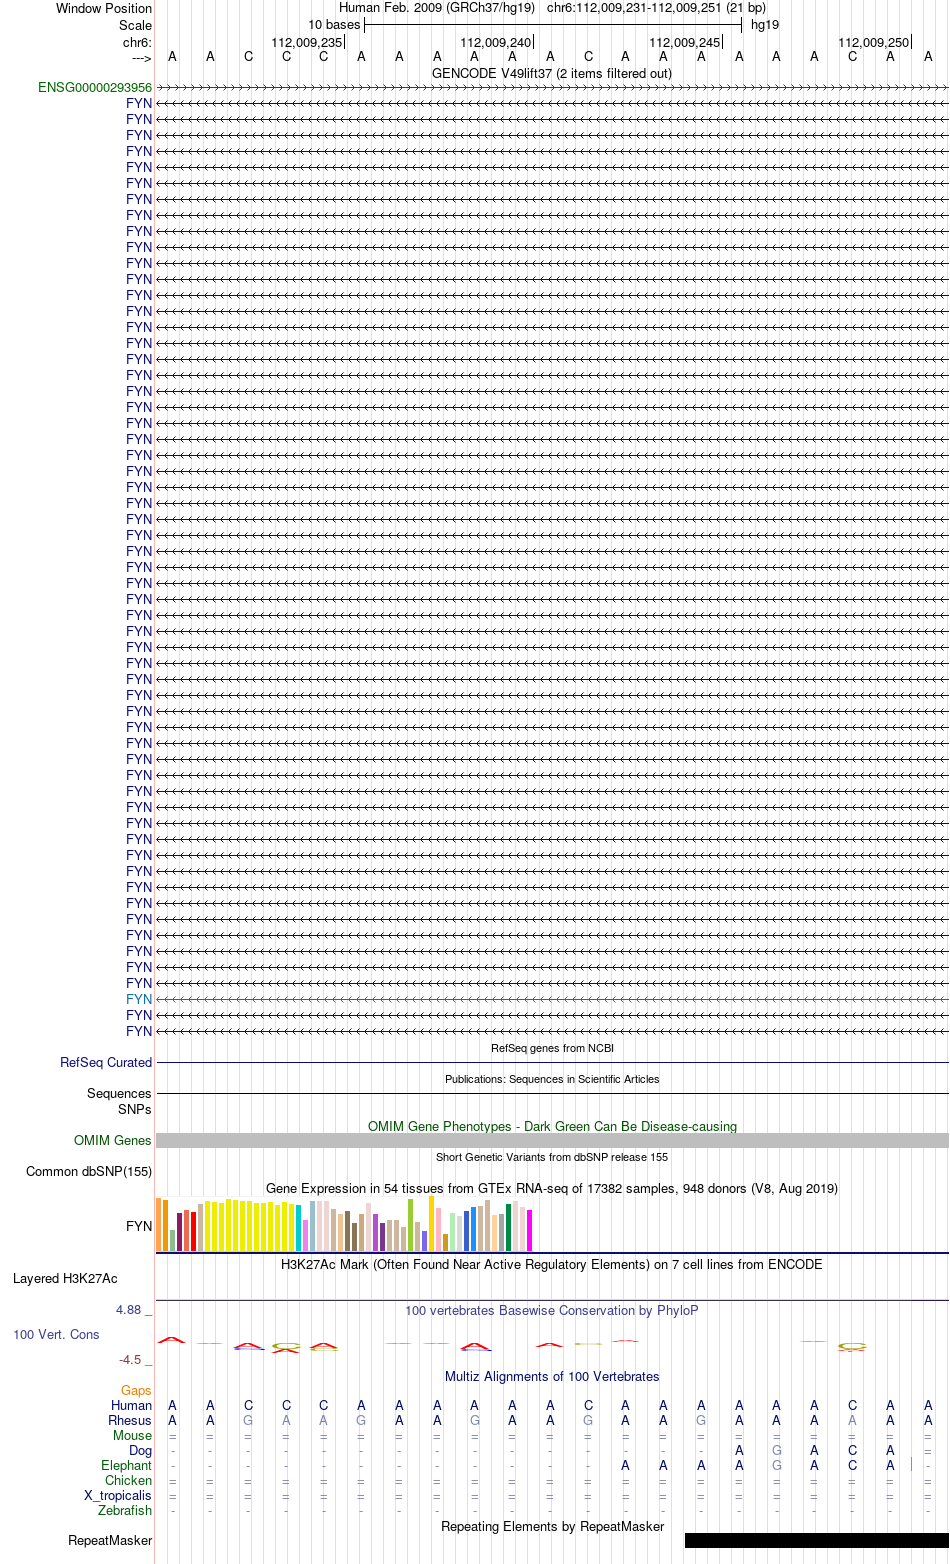
Task: Click the 'chr6:' base position label
Action: click(138, 42)
